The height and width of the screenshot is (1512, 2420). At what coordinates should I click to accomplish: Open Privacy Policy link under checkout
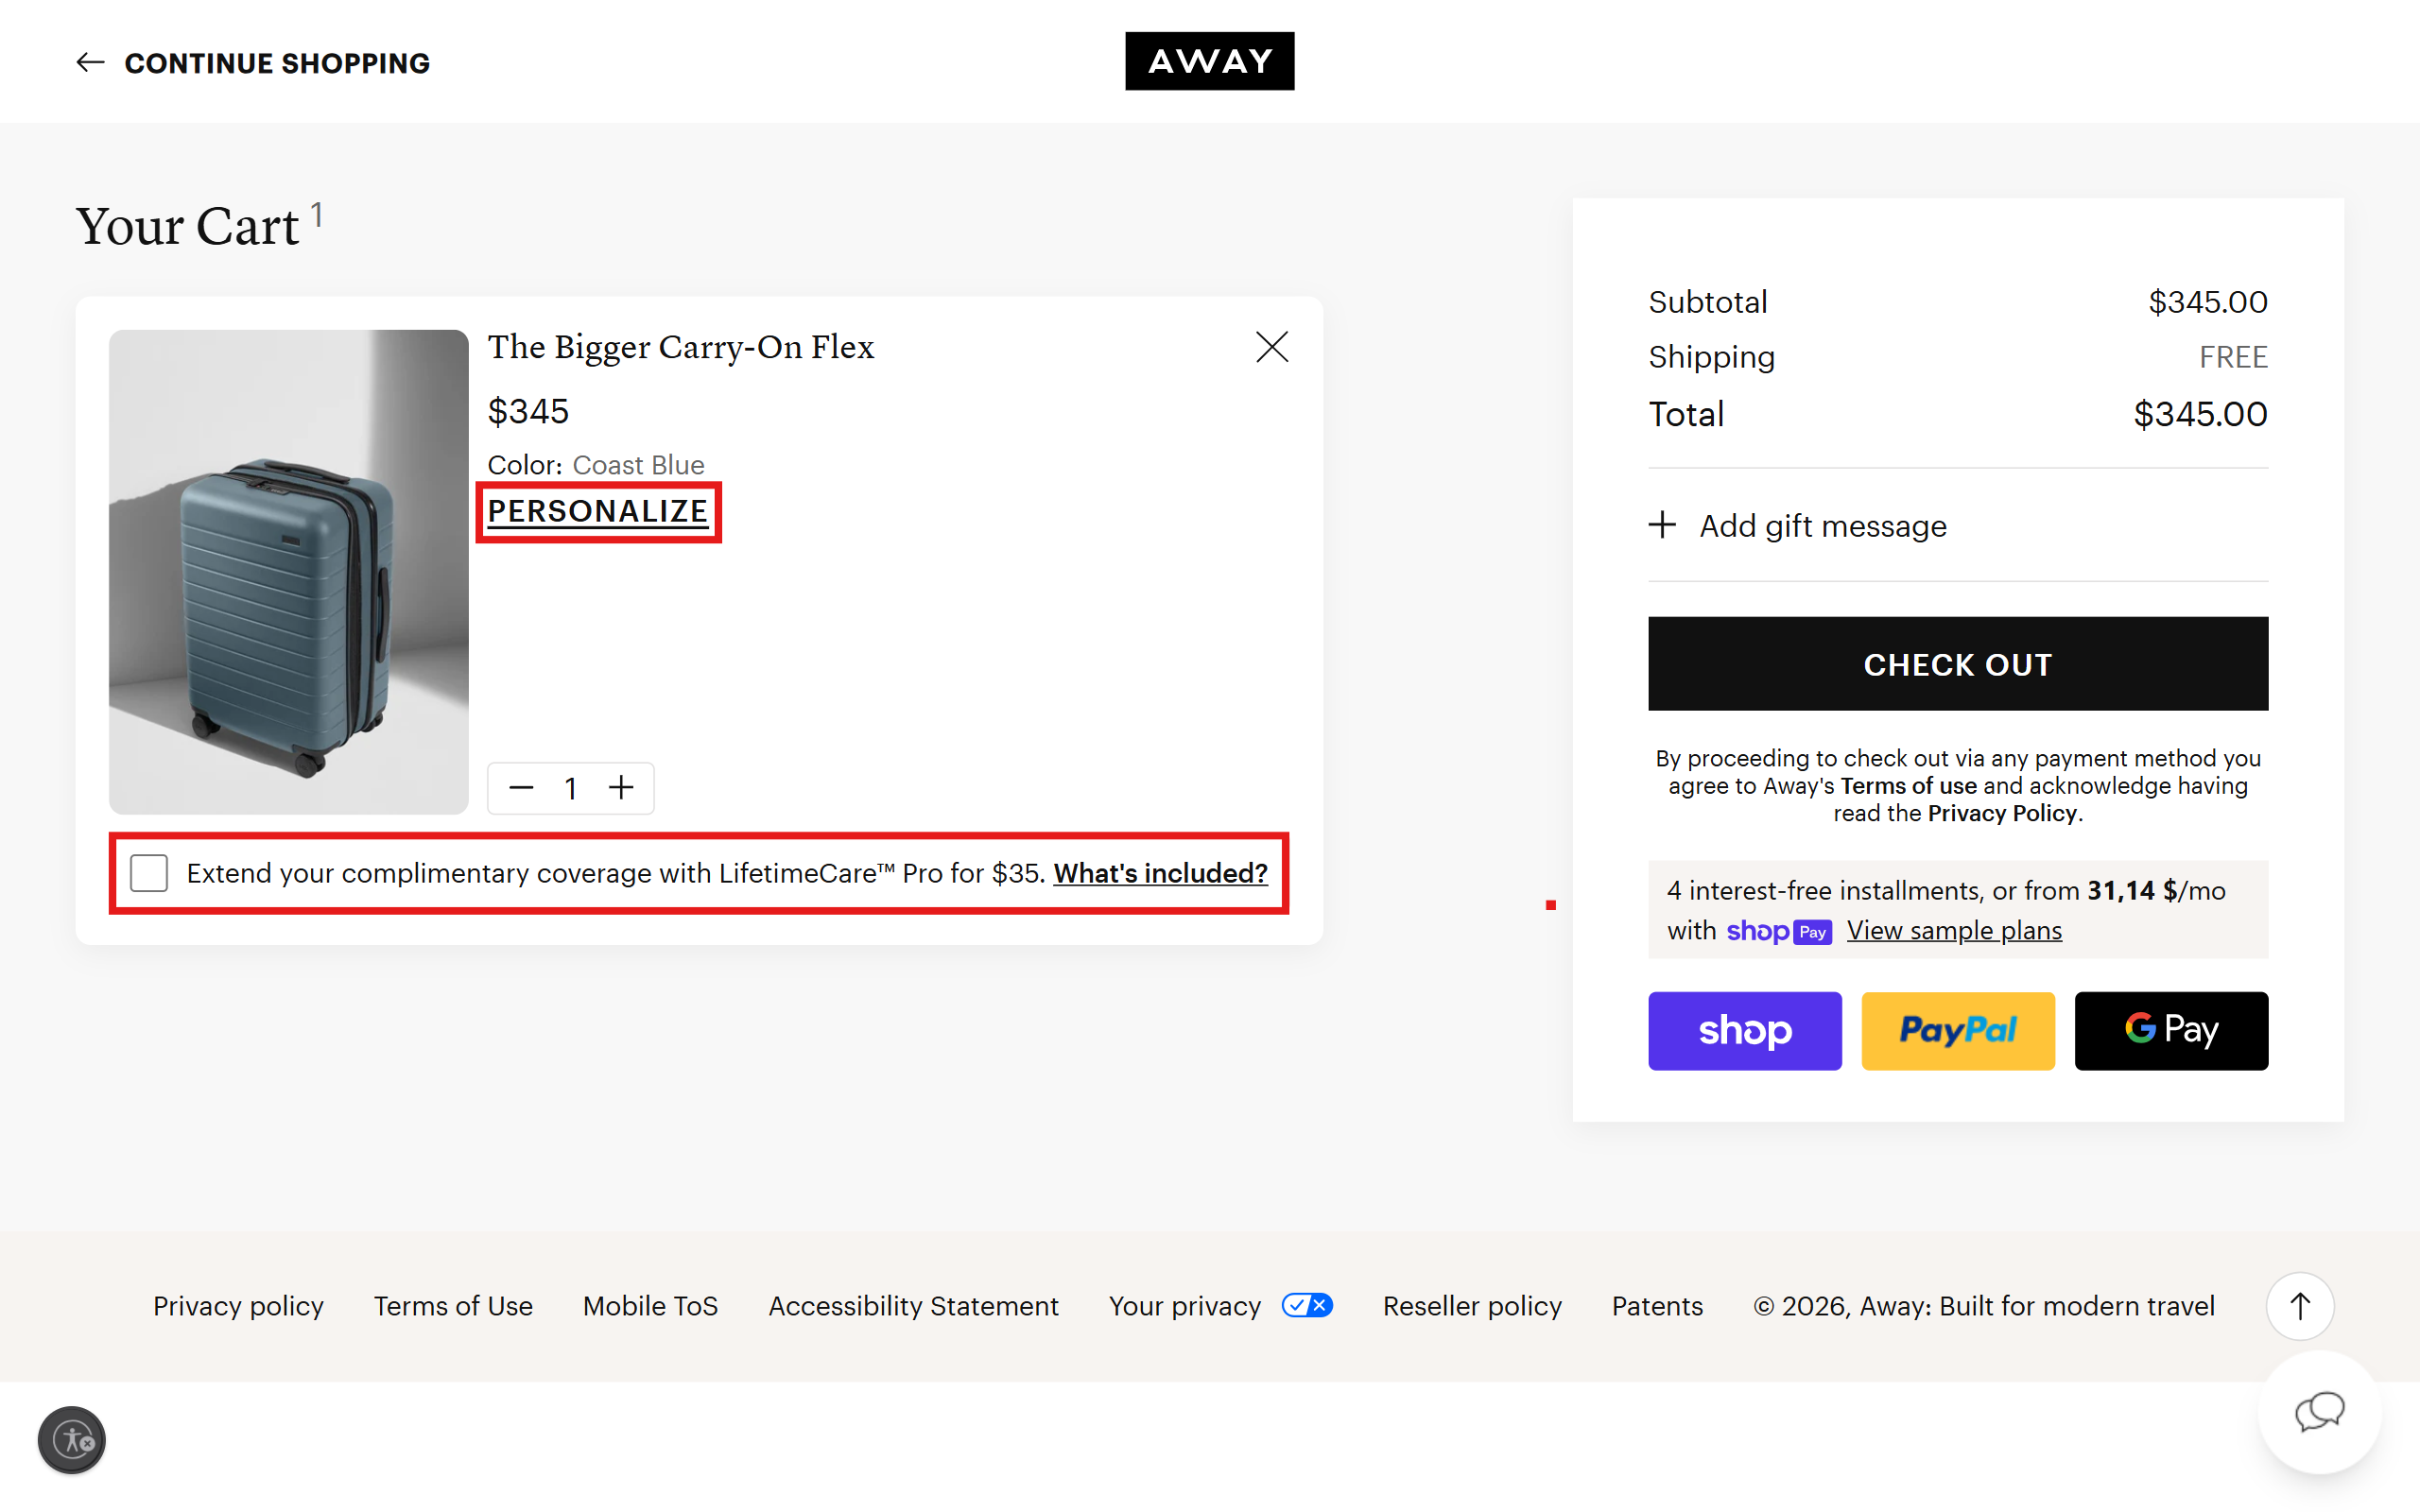pos(2002,813)
